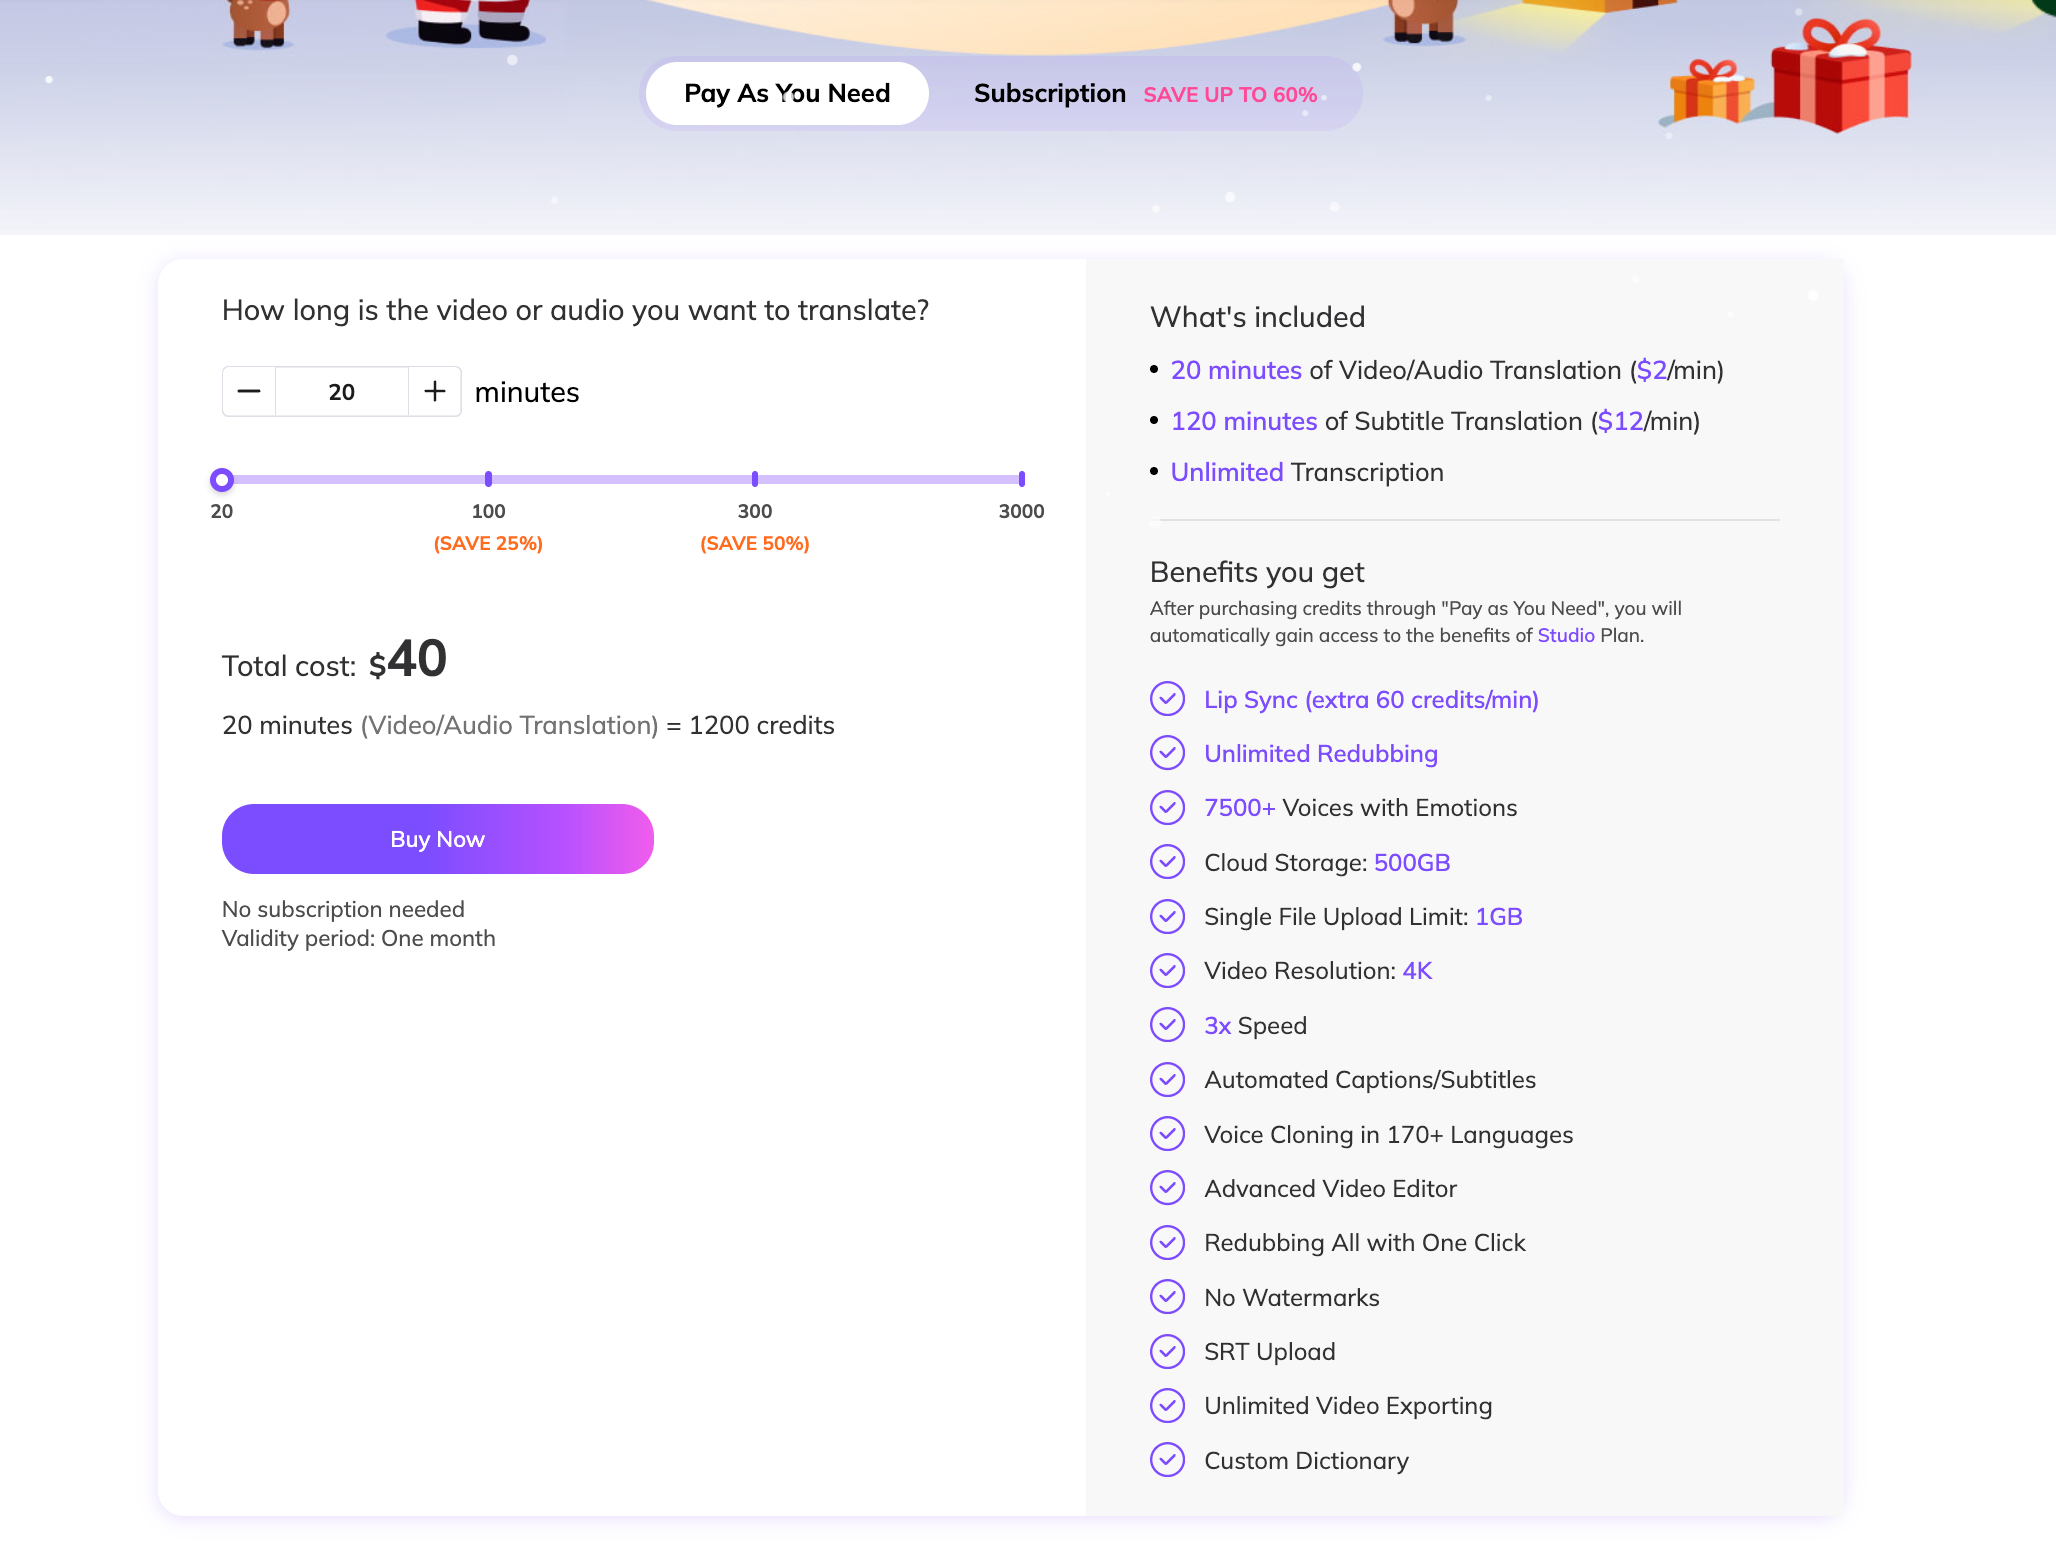This screenshot has width=2056, height=1548.
Task: Select the Pay As You Need tab
Action: tap(787, 94)
